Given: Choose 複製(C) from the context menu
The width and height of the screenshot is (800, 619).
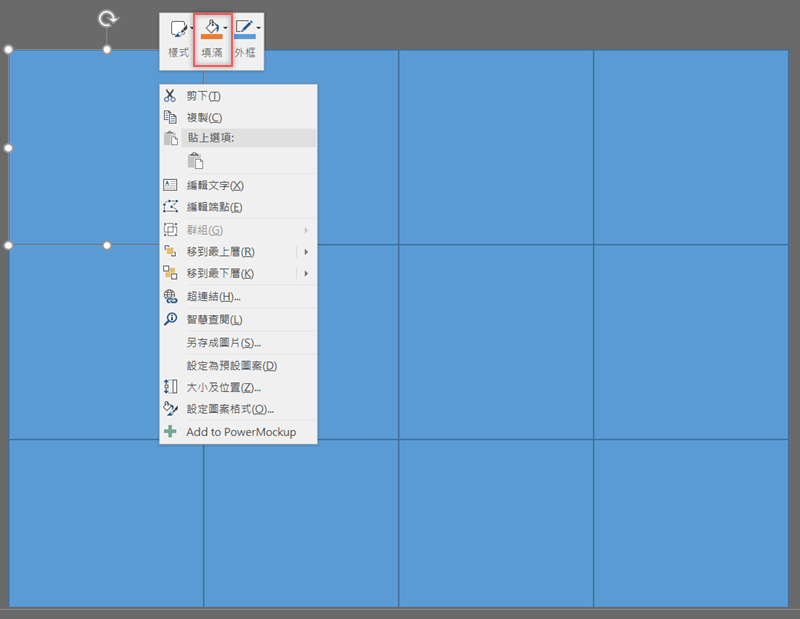Looking at the screenshot, I should coord(238,117).
